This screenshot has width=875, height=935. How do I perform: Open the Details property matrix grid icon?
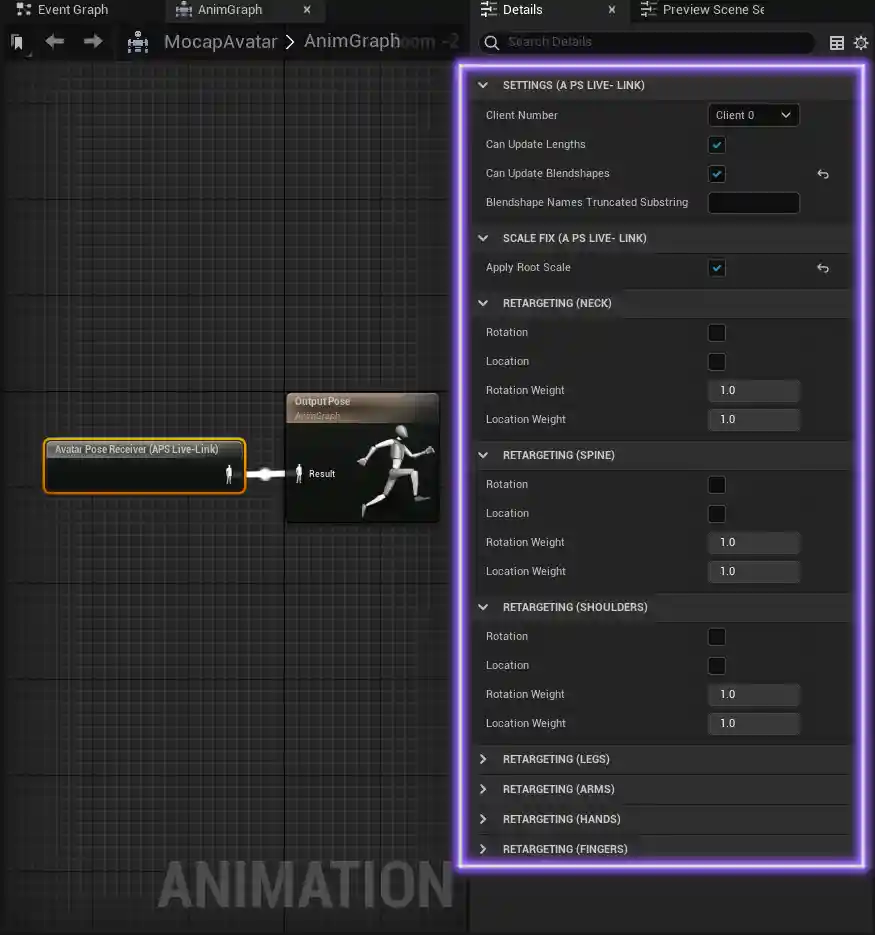click(x=837, y=43)
